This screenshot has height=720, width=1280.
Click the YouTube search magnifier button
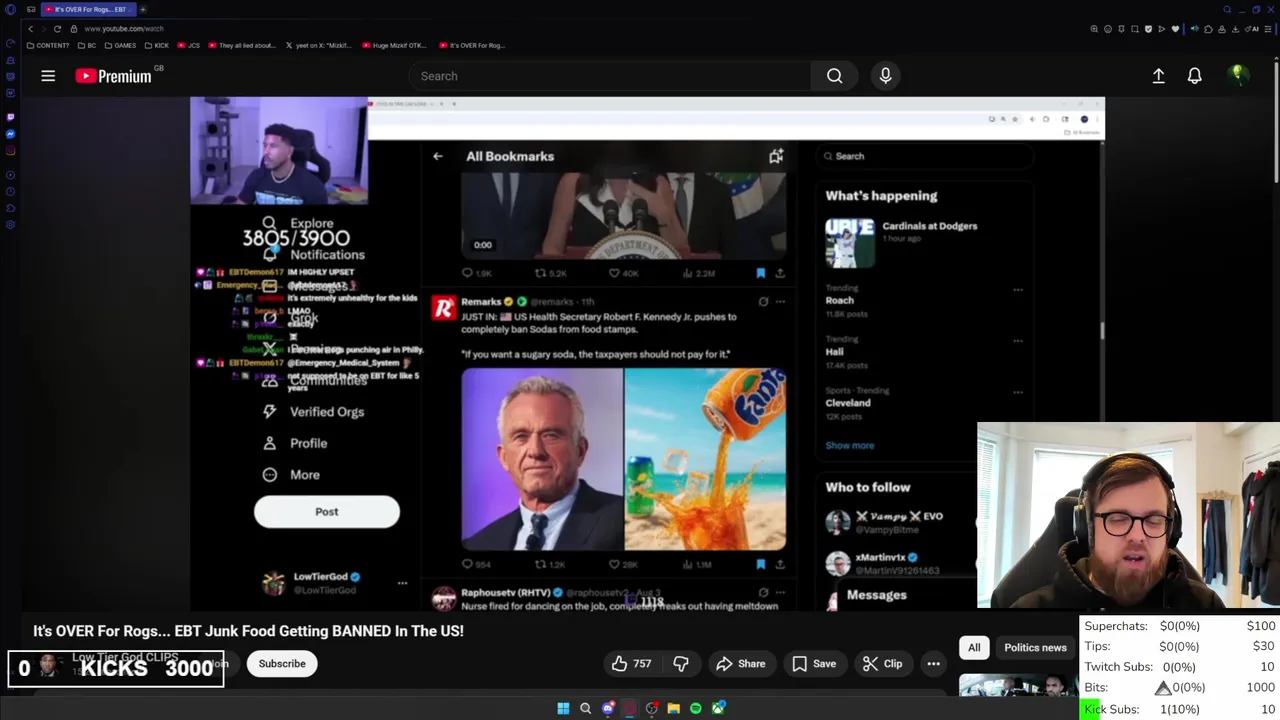point(834,76)
